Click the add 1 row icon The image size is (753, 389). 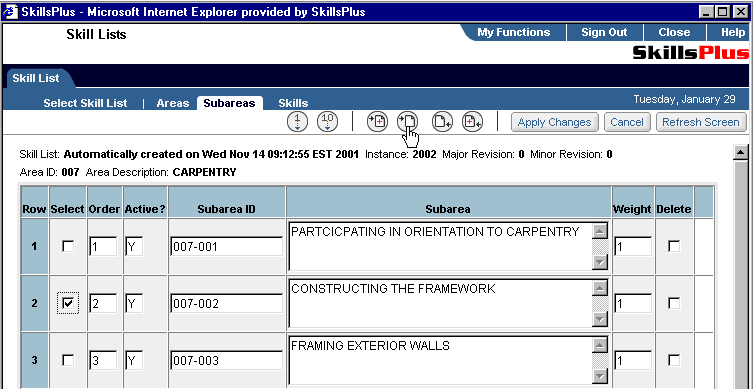297,122
